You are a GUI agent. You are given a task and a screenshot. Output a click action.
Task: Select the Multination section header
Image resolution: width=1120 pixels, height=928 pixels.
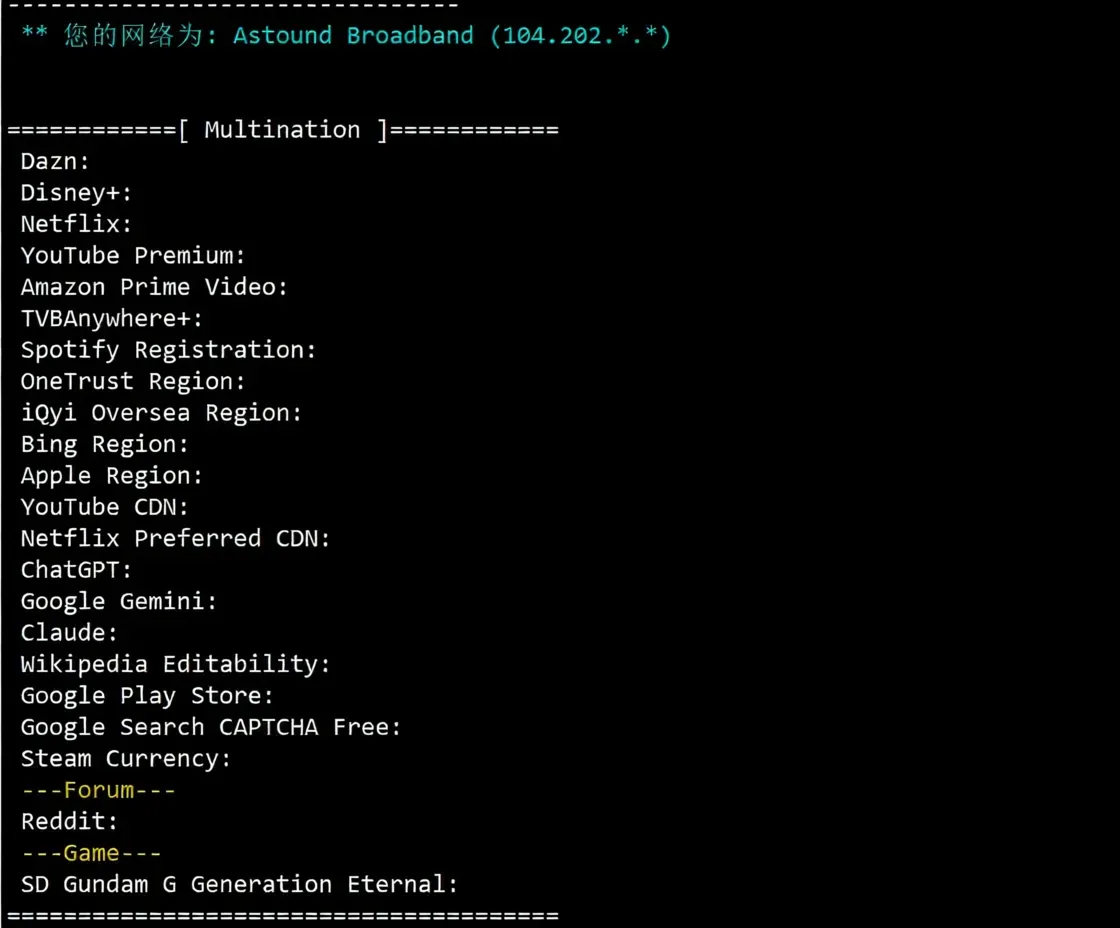283,130
